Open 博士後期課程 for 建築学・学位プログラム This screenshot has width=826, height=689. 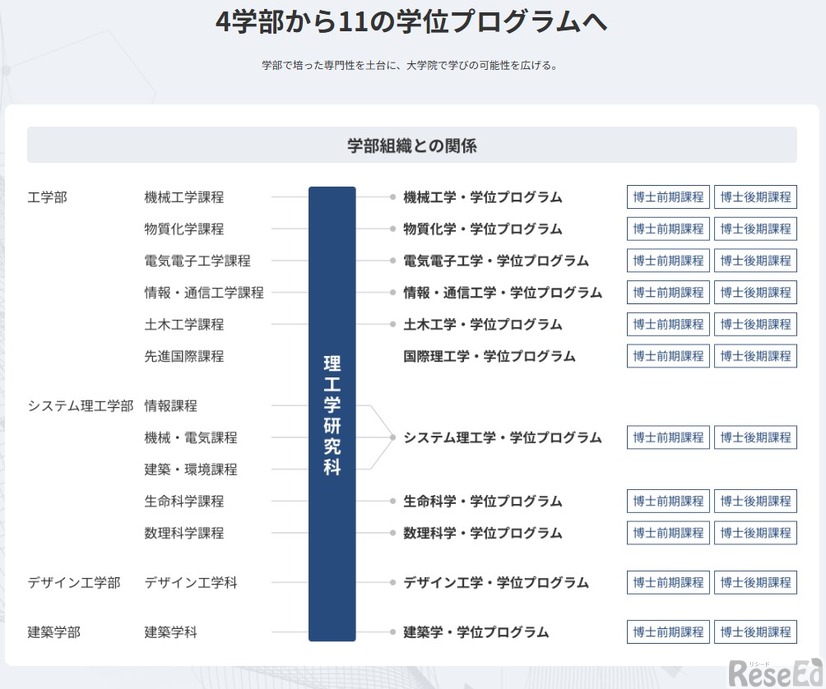pyautogui.click(x=755, y=632)
